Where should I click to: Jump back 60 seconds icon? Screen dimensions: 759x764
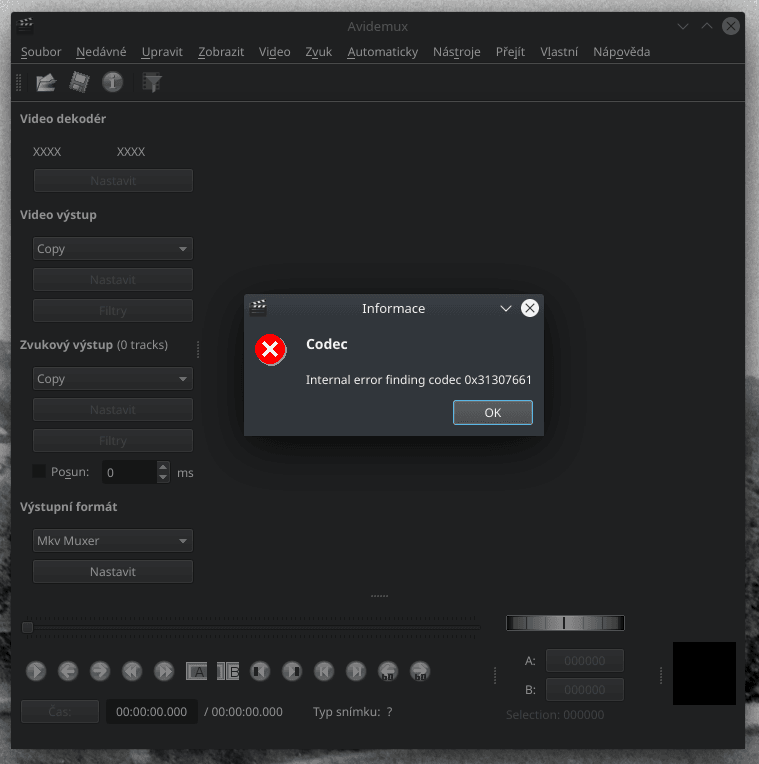coord(388,671)
